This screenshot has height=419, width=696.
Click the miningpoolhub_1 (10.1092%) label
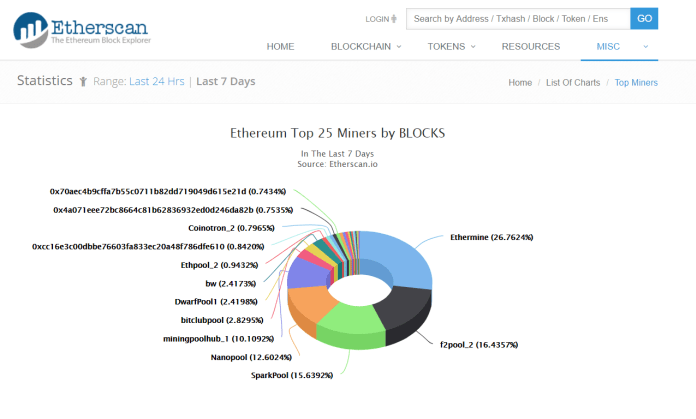(218, 339)
